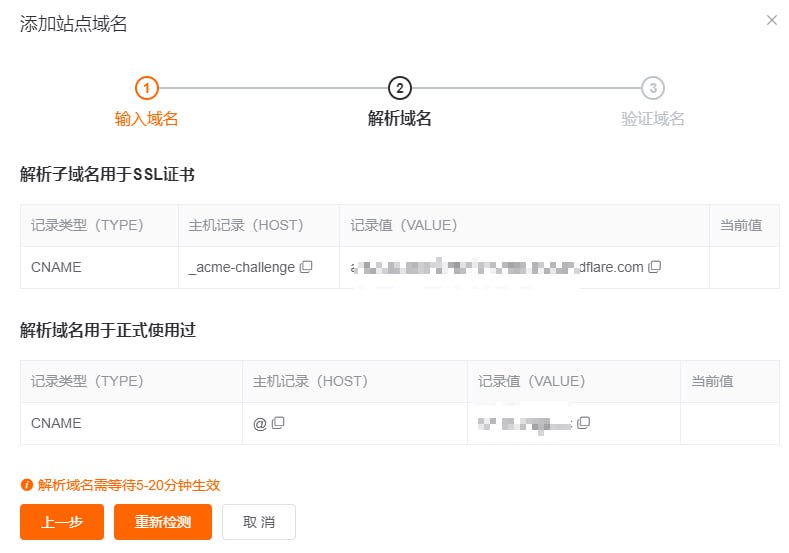Click the orange info icon beside 解析域名需等待

[27, 485]
